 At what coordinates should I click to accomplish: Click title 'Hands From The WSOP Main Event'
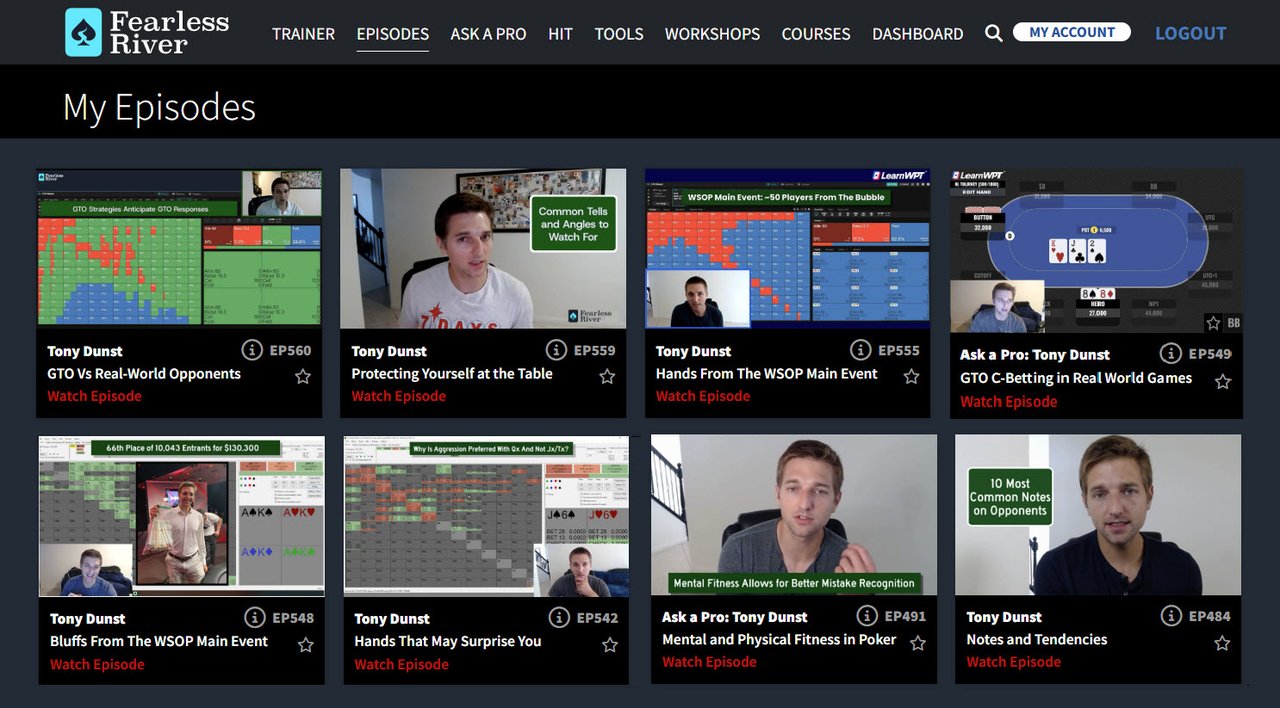pyautogui.click(x=766, y=374)
